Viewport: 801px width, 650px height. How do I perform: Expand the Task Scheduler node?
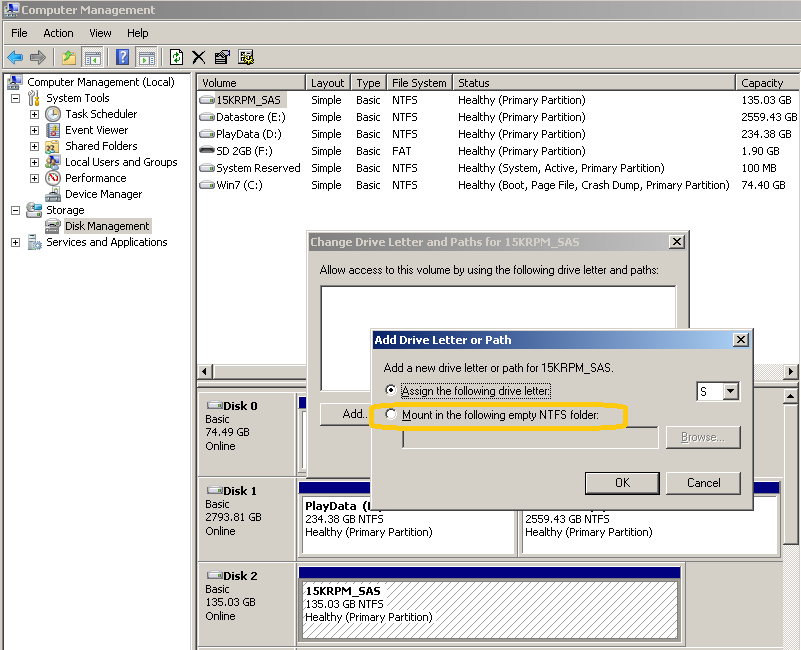(x=34, y=114)
